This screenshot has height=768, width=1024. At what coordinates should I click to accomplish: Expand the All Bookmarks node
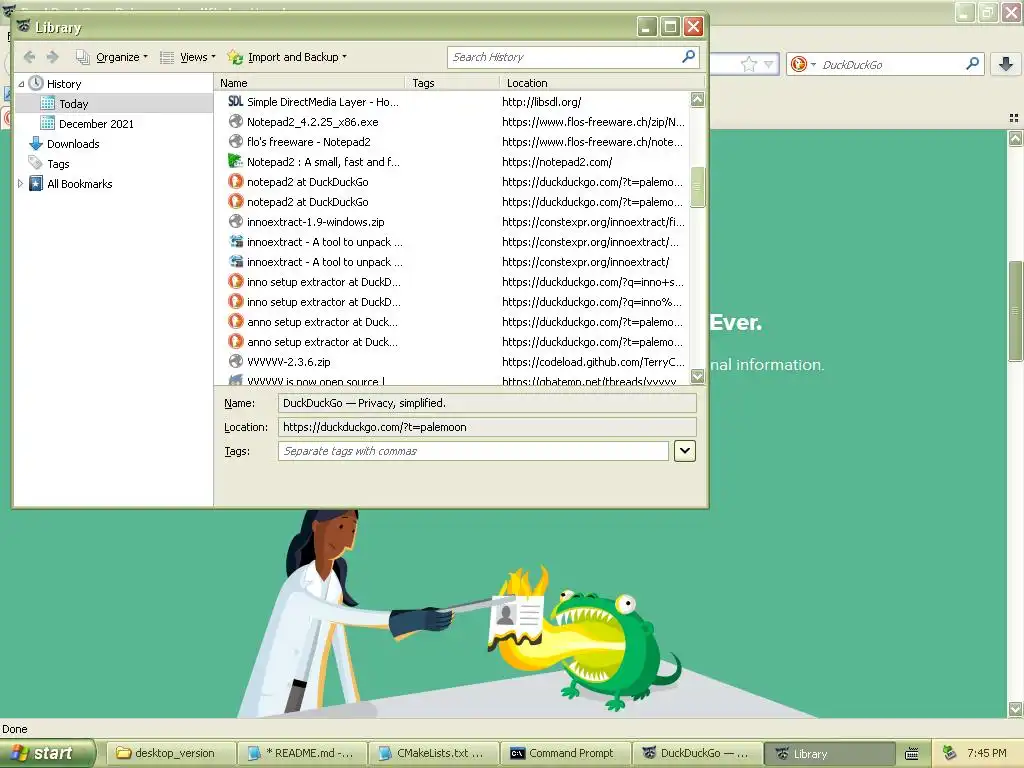point(20,184)
